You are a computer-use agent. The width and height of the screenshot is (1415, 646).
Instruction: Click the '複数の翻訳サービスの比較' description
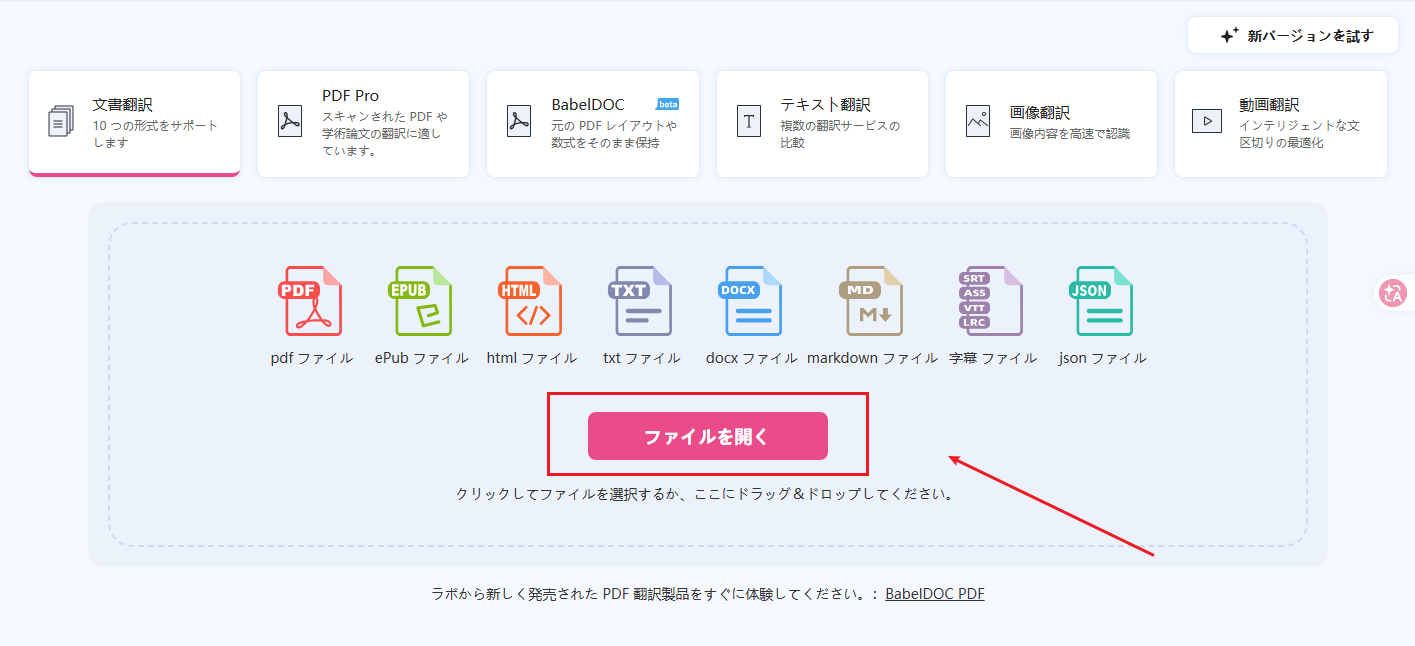tap(840, 134)
